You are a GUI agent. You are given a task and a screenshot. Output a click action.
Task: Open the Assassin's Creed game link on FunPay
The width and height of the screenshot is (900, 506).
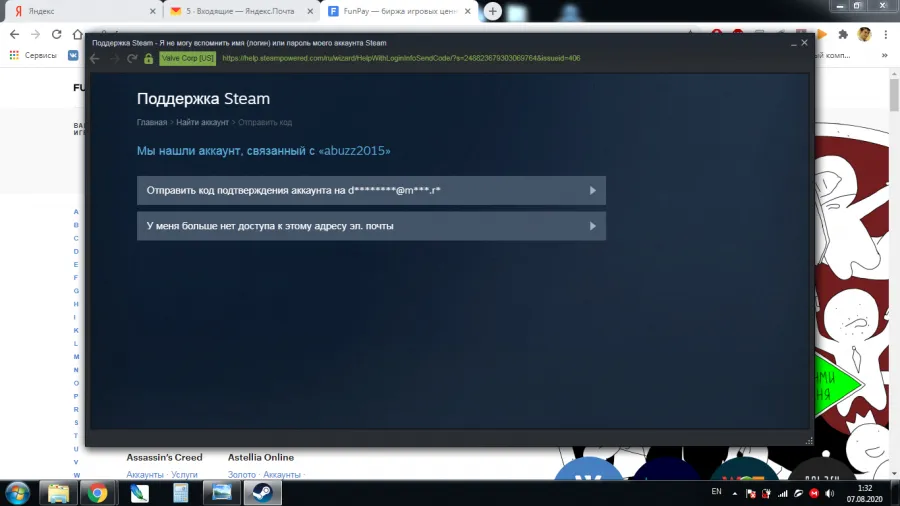tap(164, 457)
